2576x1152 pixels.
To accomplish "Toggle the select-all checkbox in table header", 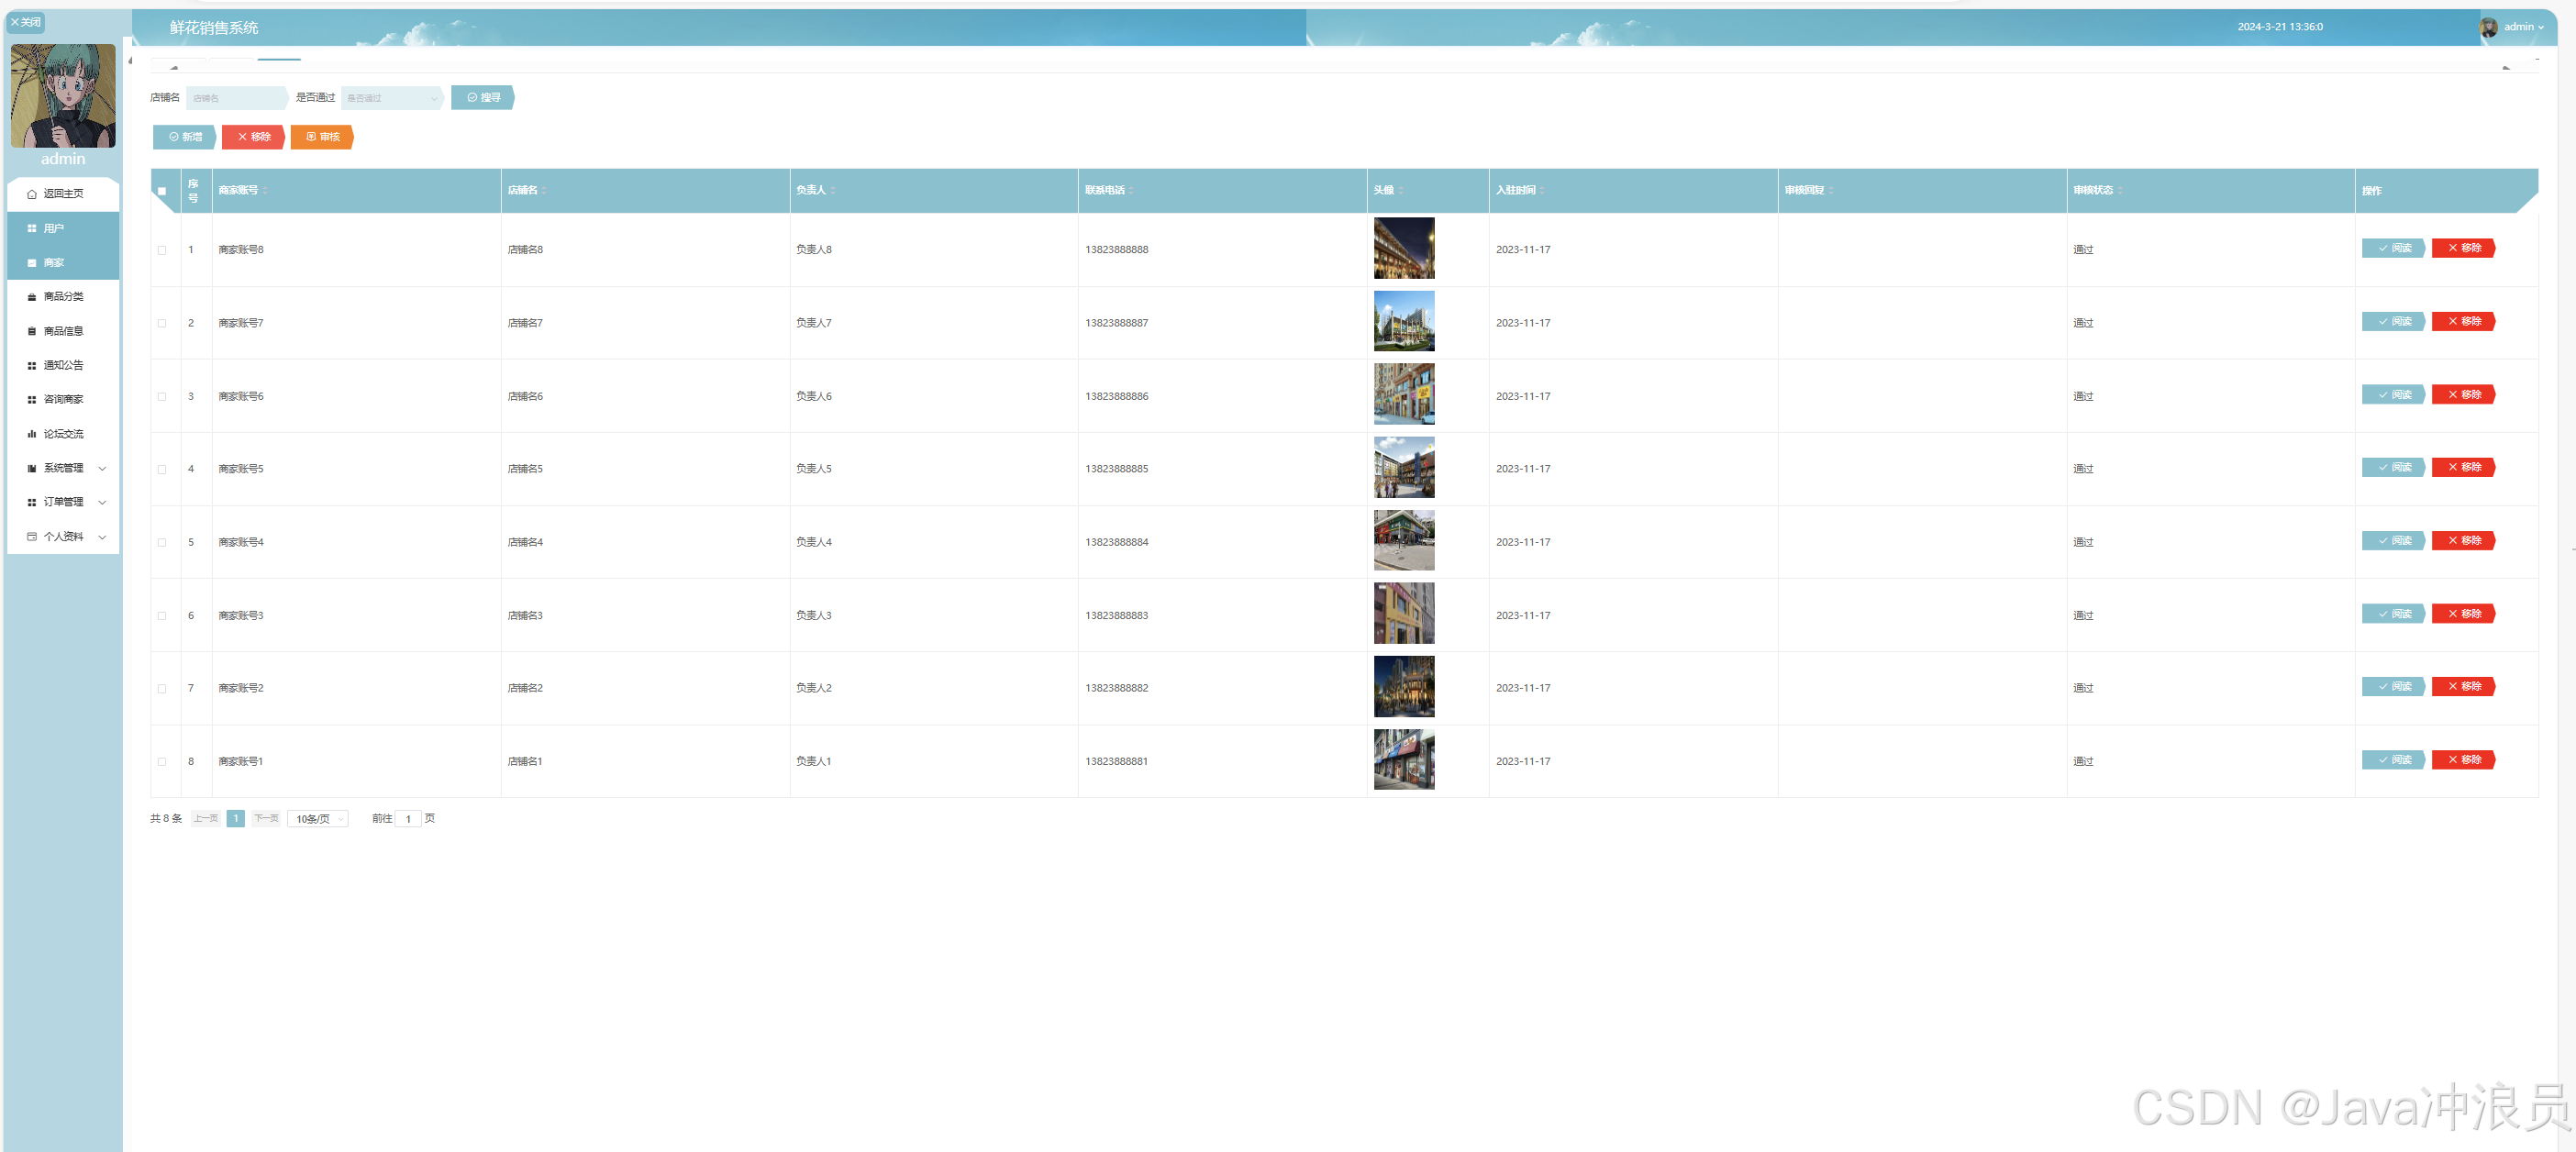I will click(162, 191).
